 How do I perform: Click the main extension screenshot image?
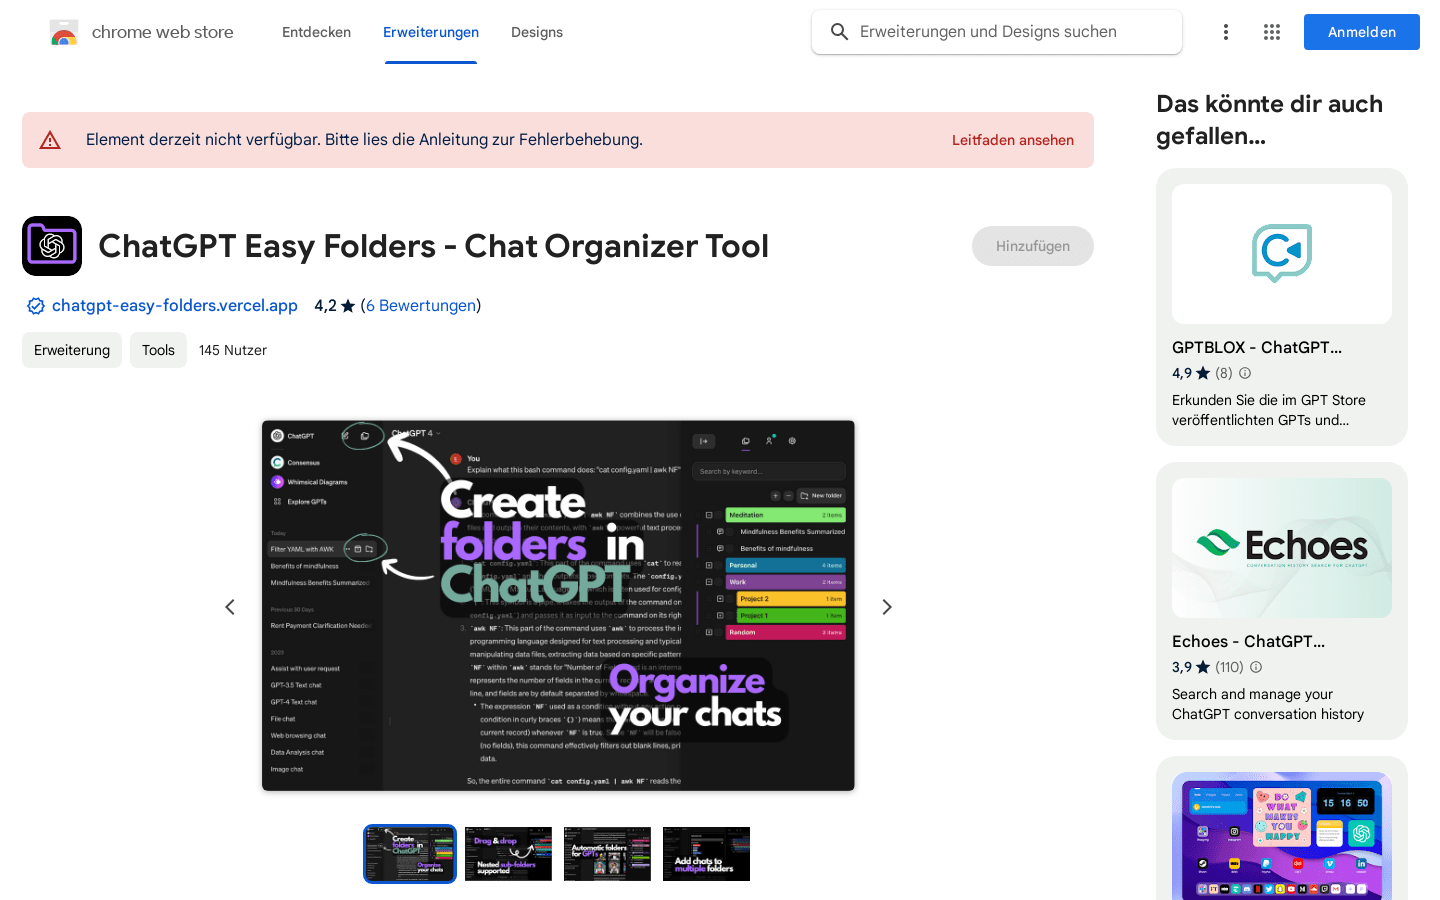point(558,606)
